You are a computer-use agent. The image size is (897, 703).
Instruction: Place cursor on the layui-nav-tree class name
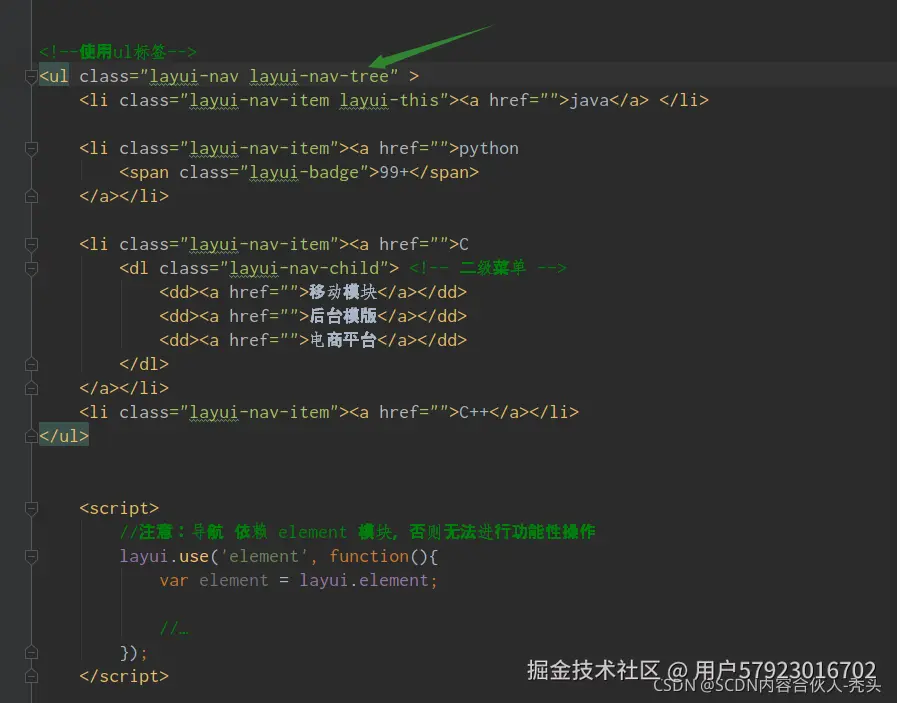(319, 76)
